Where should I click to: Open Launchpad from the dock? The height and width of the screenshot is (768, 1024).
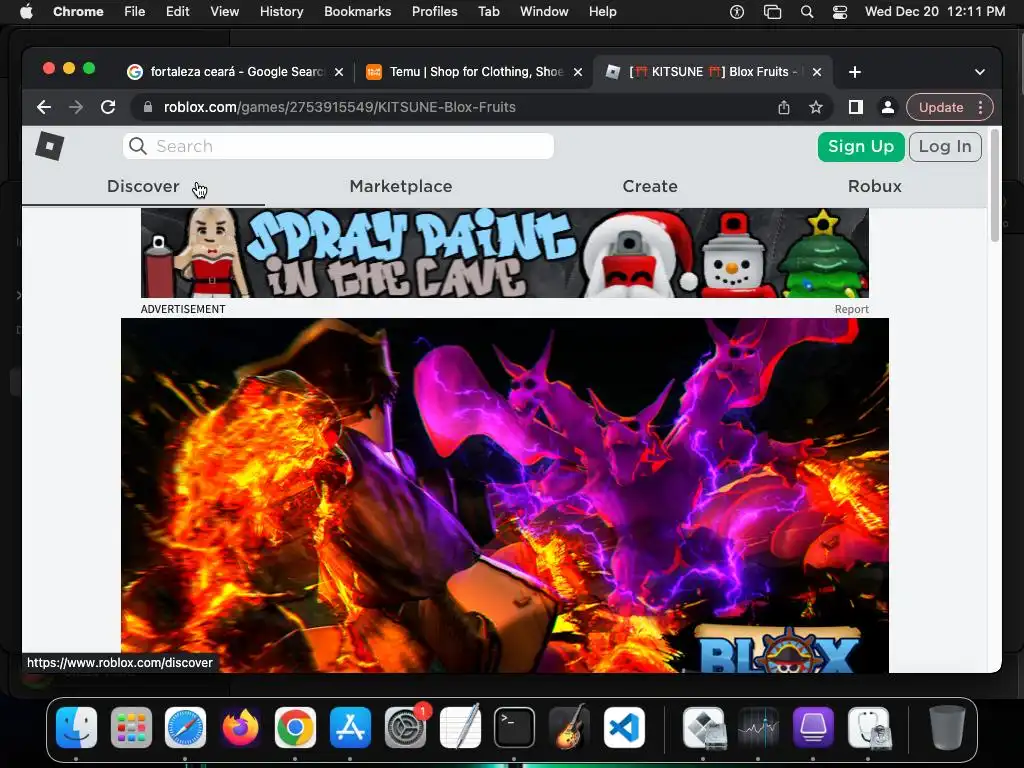pyautogui.click(x=131, y=728)
